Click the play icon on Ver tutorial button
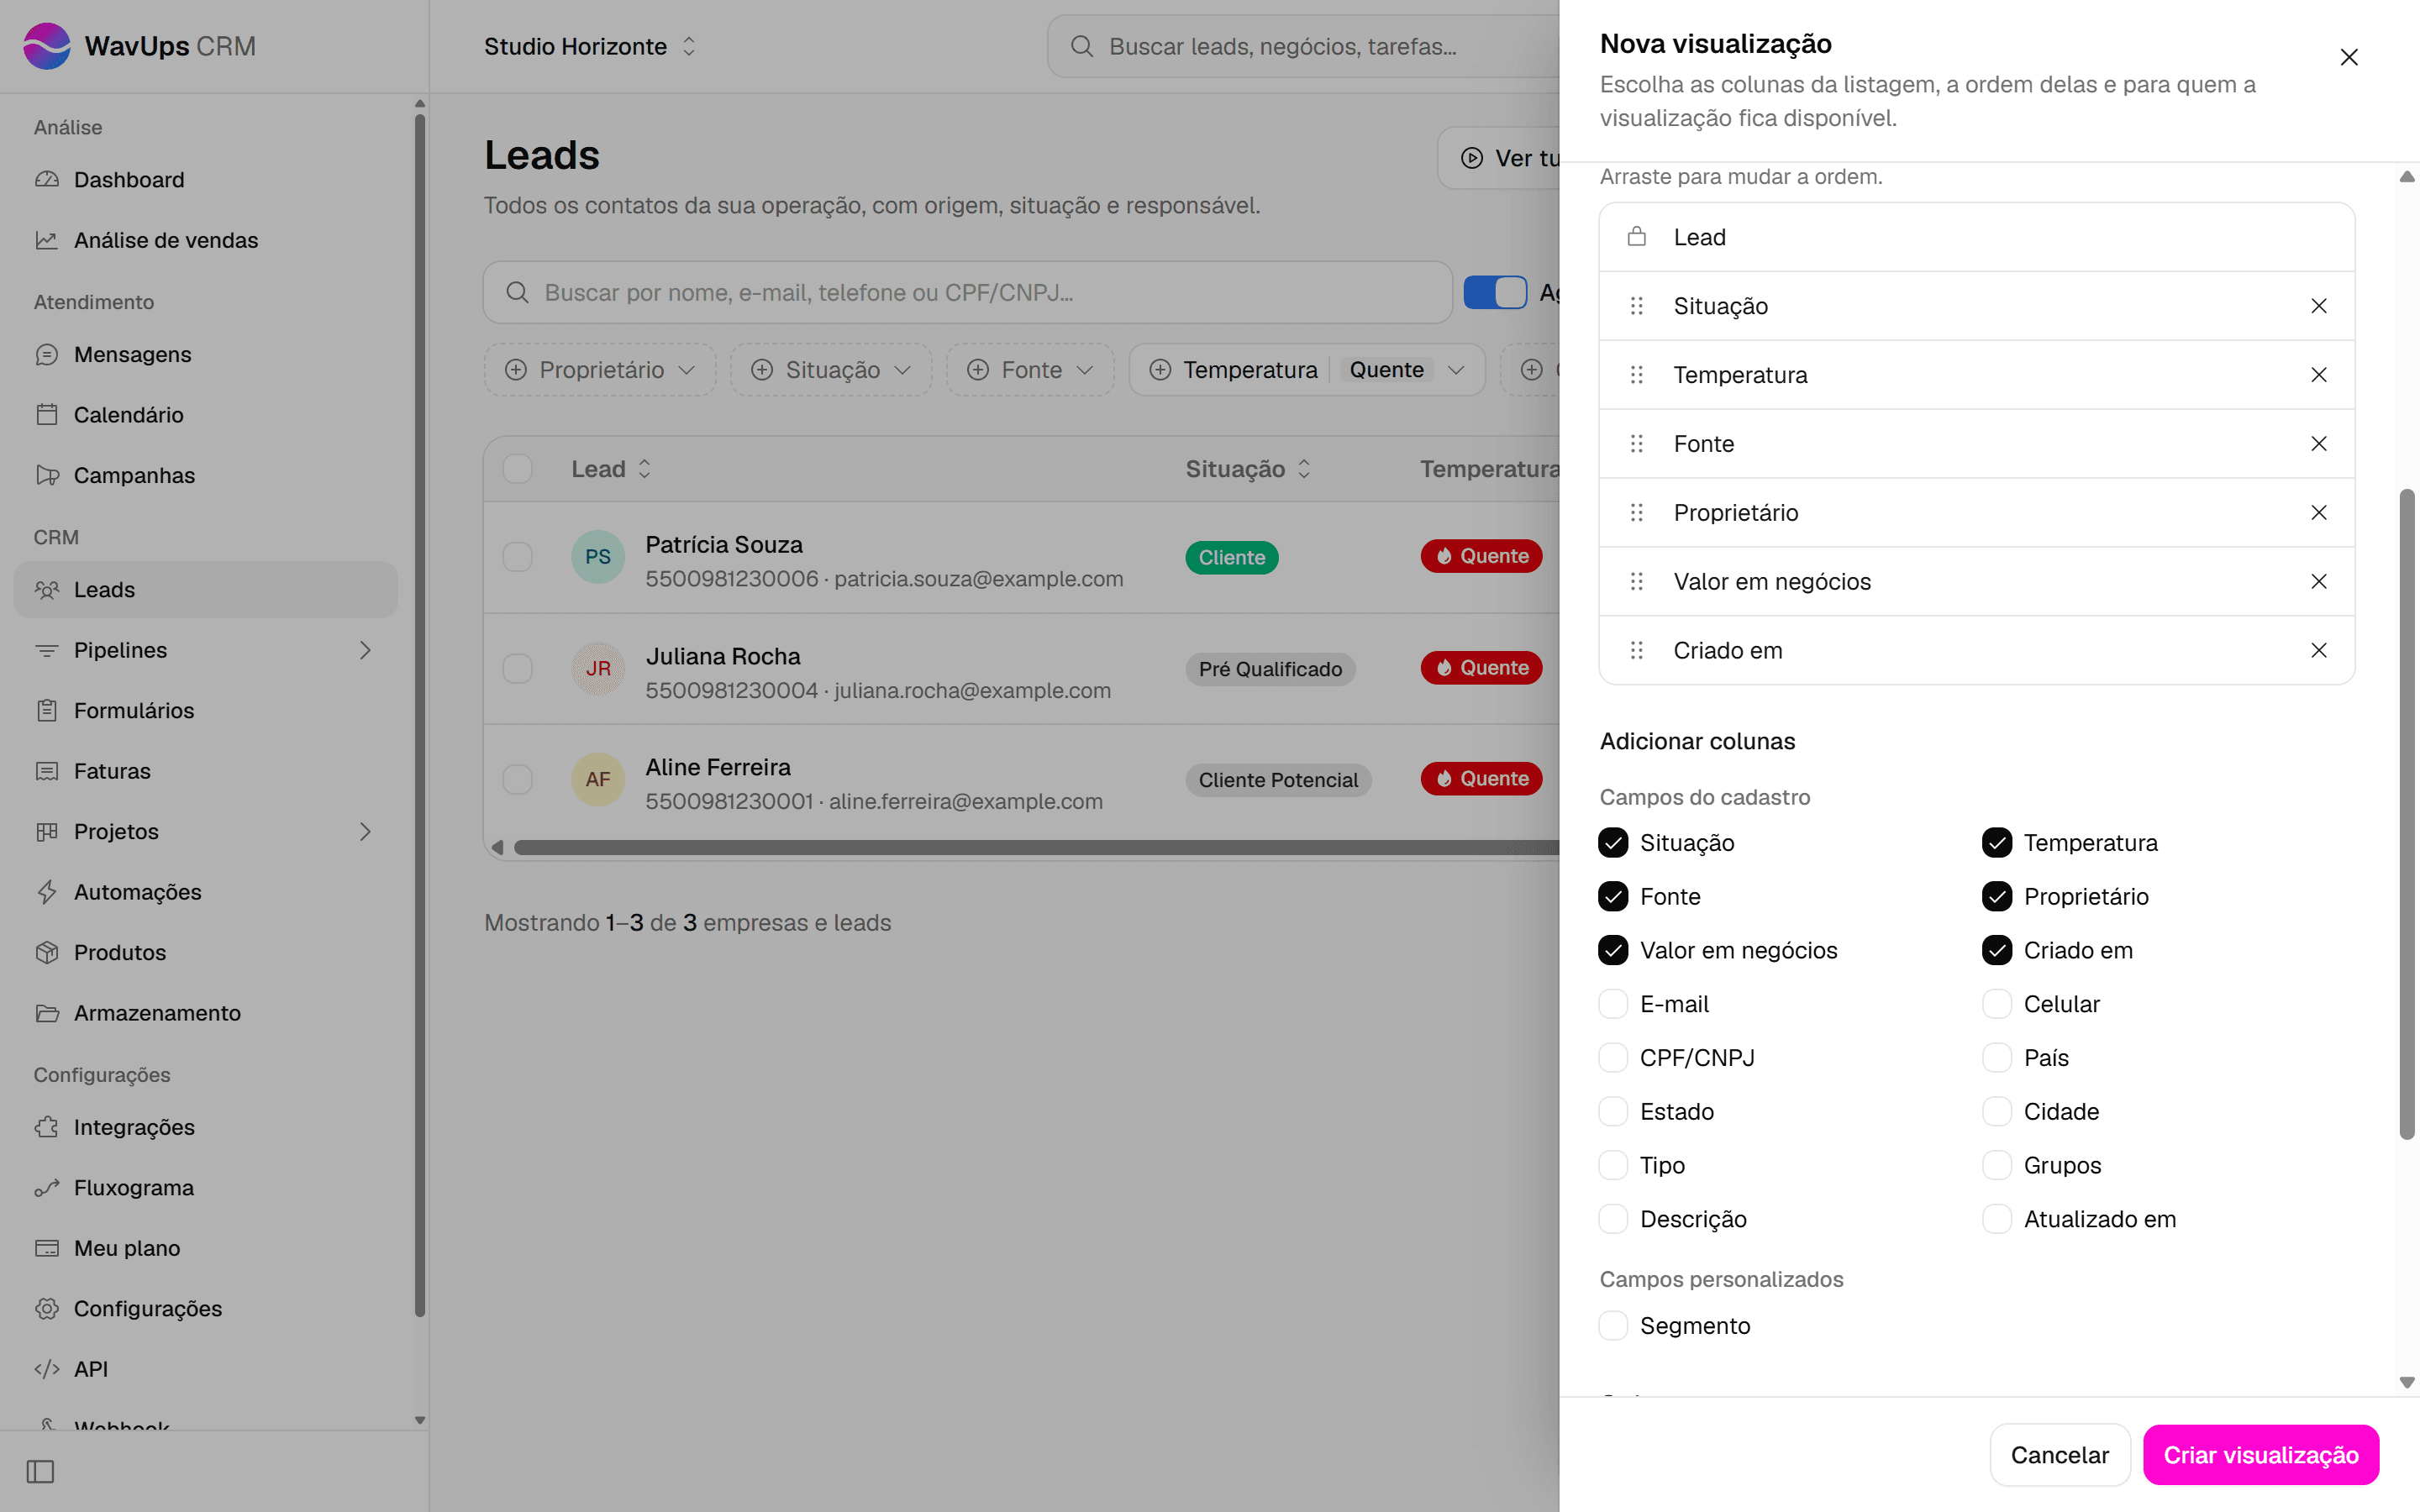The image size is (2420, 1512). coord(1471,158)
